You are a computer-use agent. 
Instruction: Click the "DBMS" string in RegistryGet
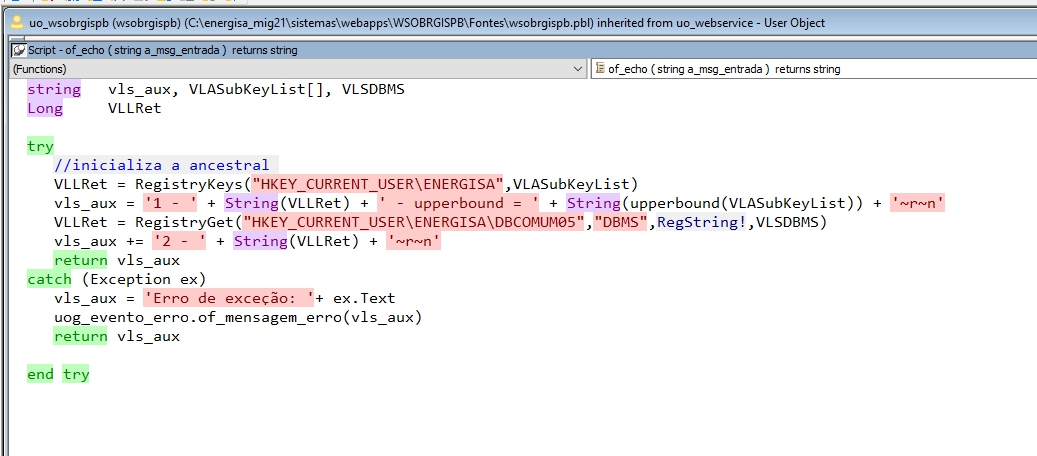[x=621, y=222]
